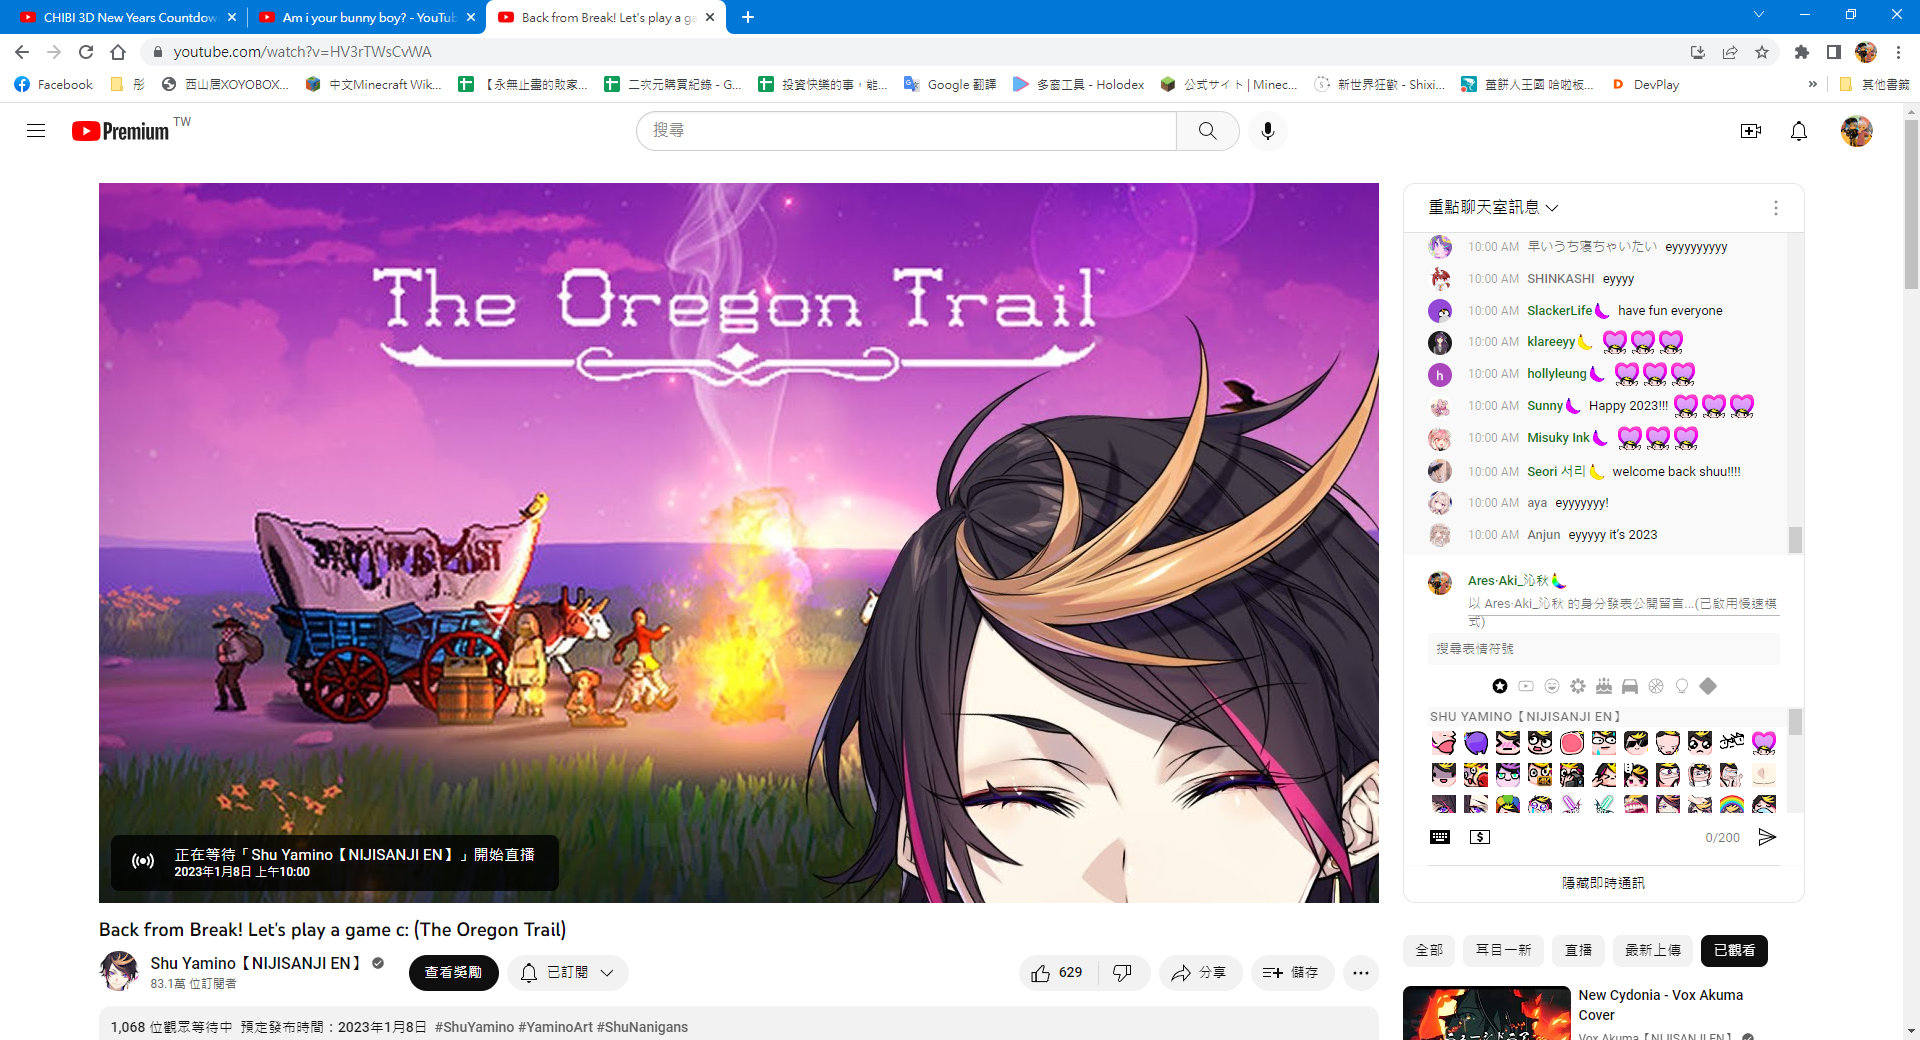
Task: Switch to CHIBI 3D New Years Countdown tab
Action: tap(130, 17)
